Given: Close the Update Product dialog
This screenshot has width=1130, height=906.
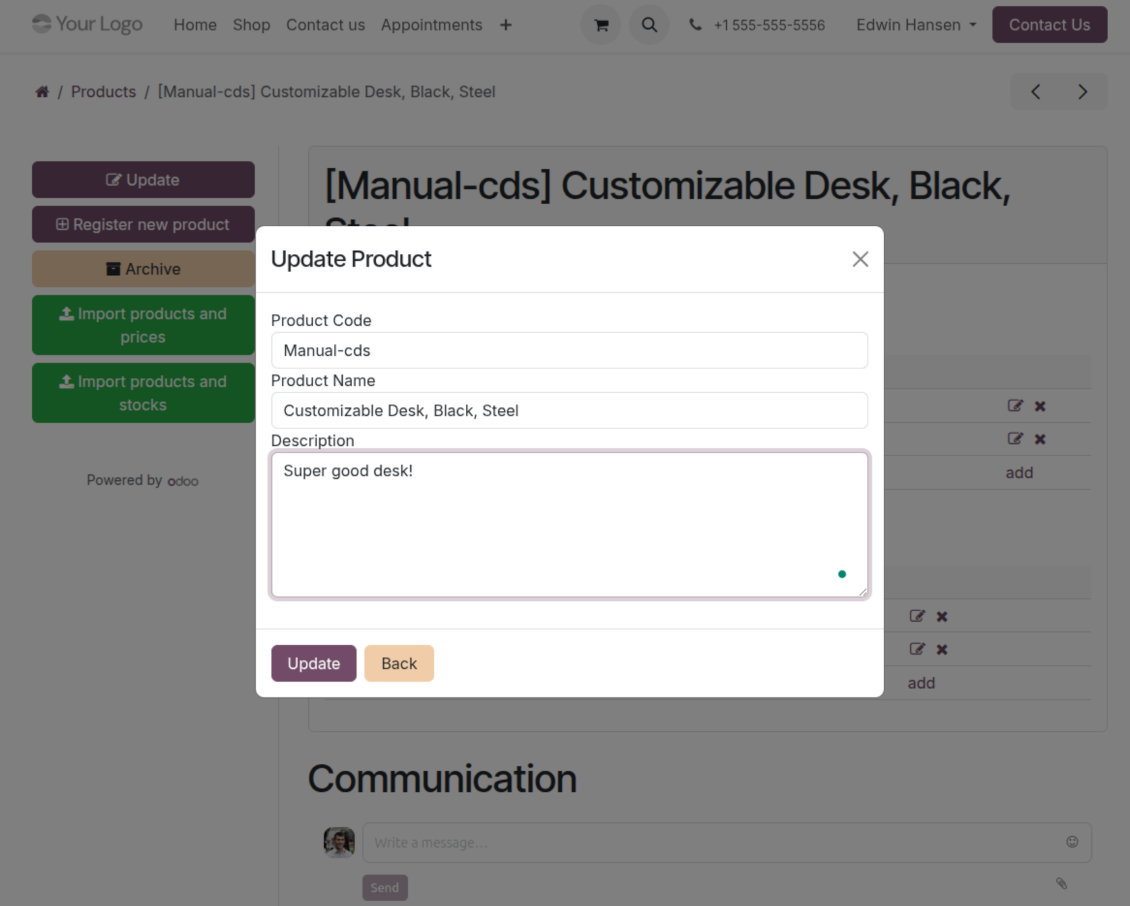Looking at the screenshot, I should [x=860, y=259].
